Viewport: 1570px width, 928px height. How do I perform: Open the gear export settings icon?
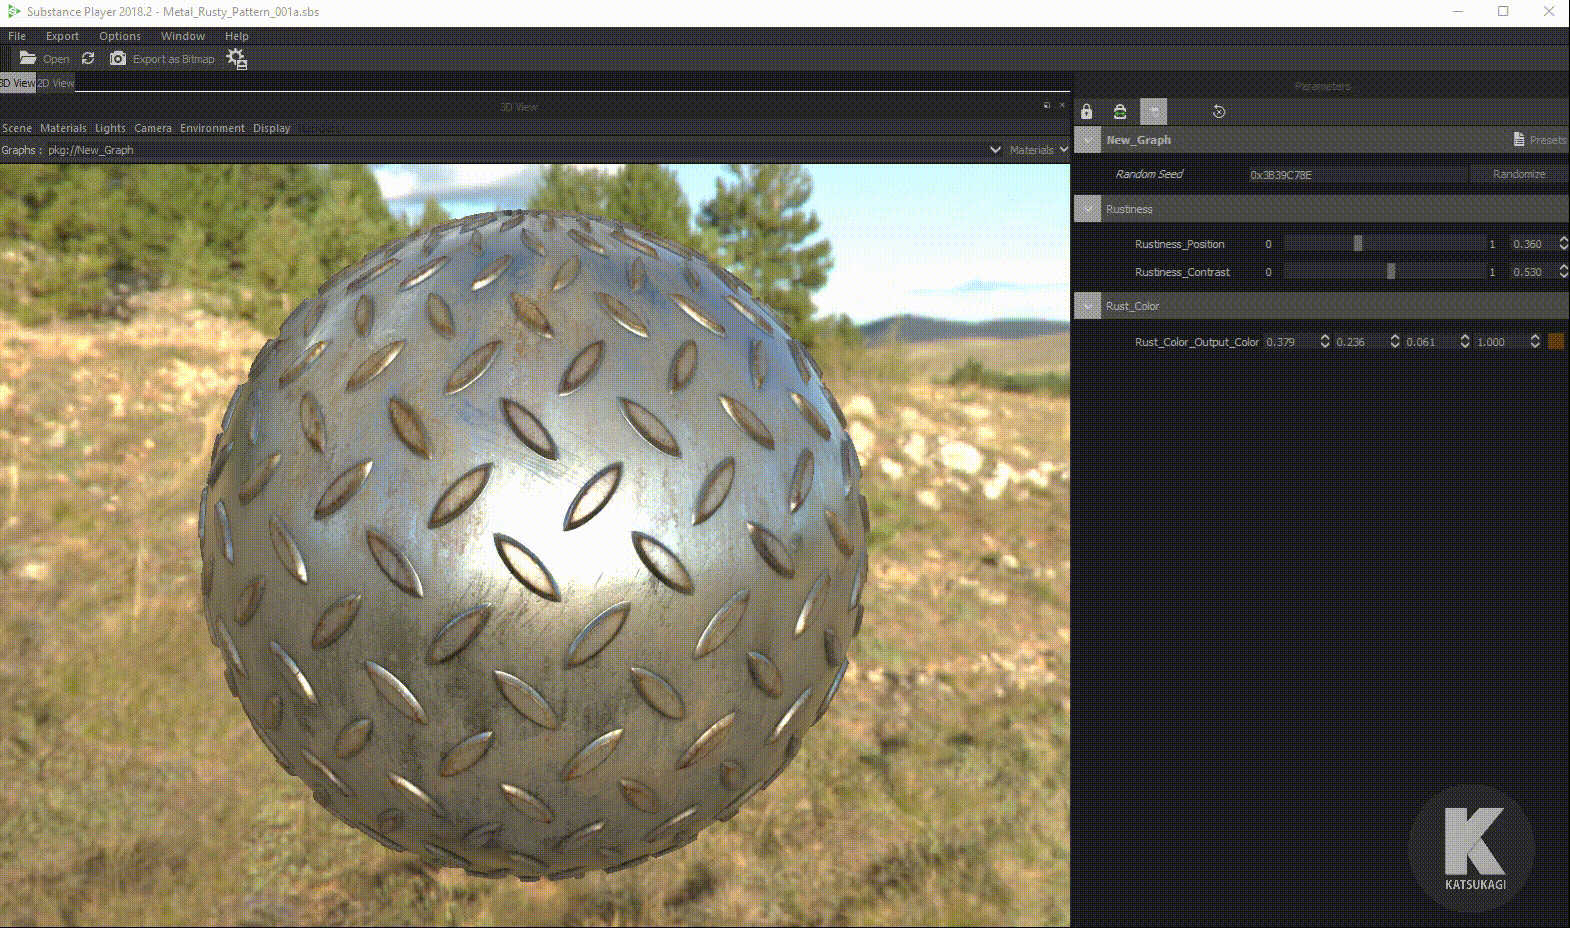click(237, 59)
